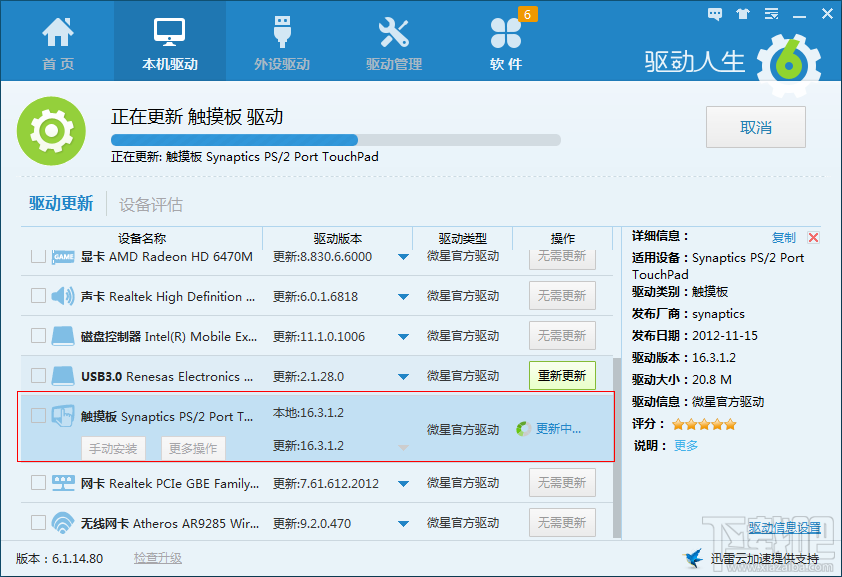The image size is (842, 577).
Task: Expand version dropdown for touchpad 16.3.1.2
Action: 403,447
